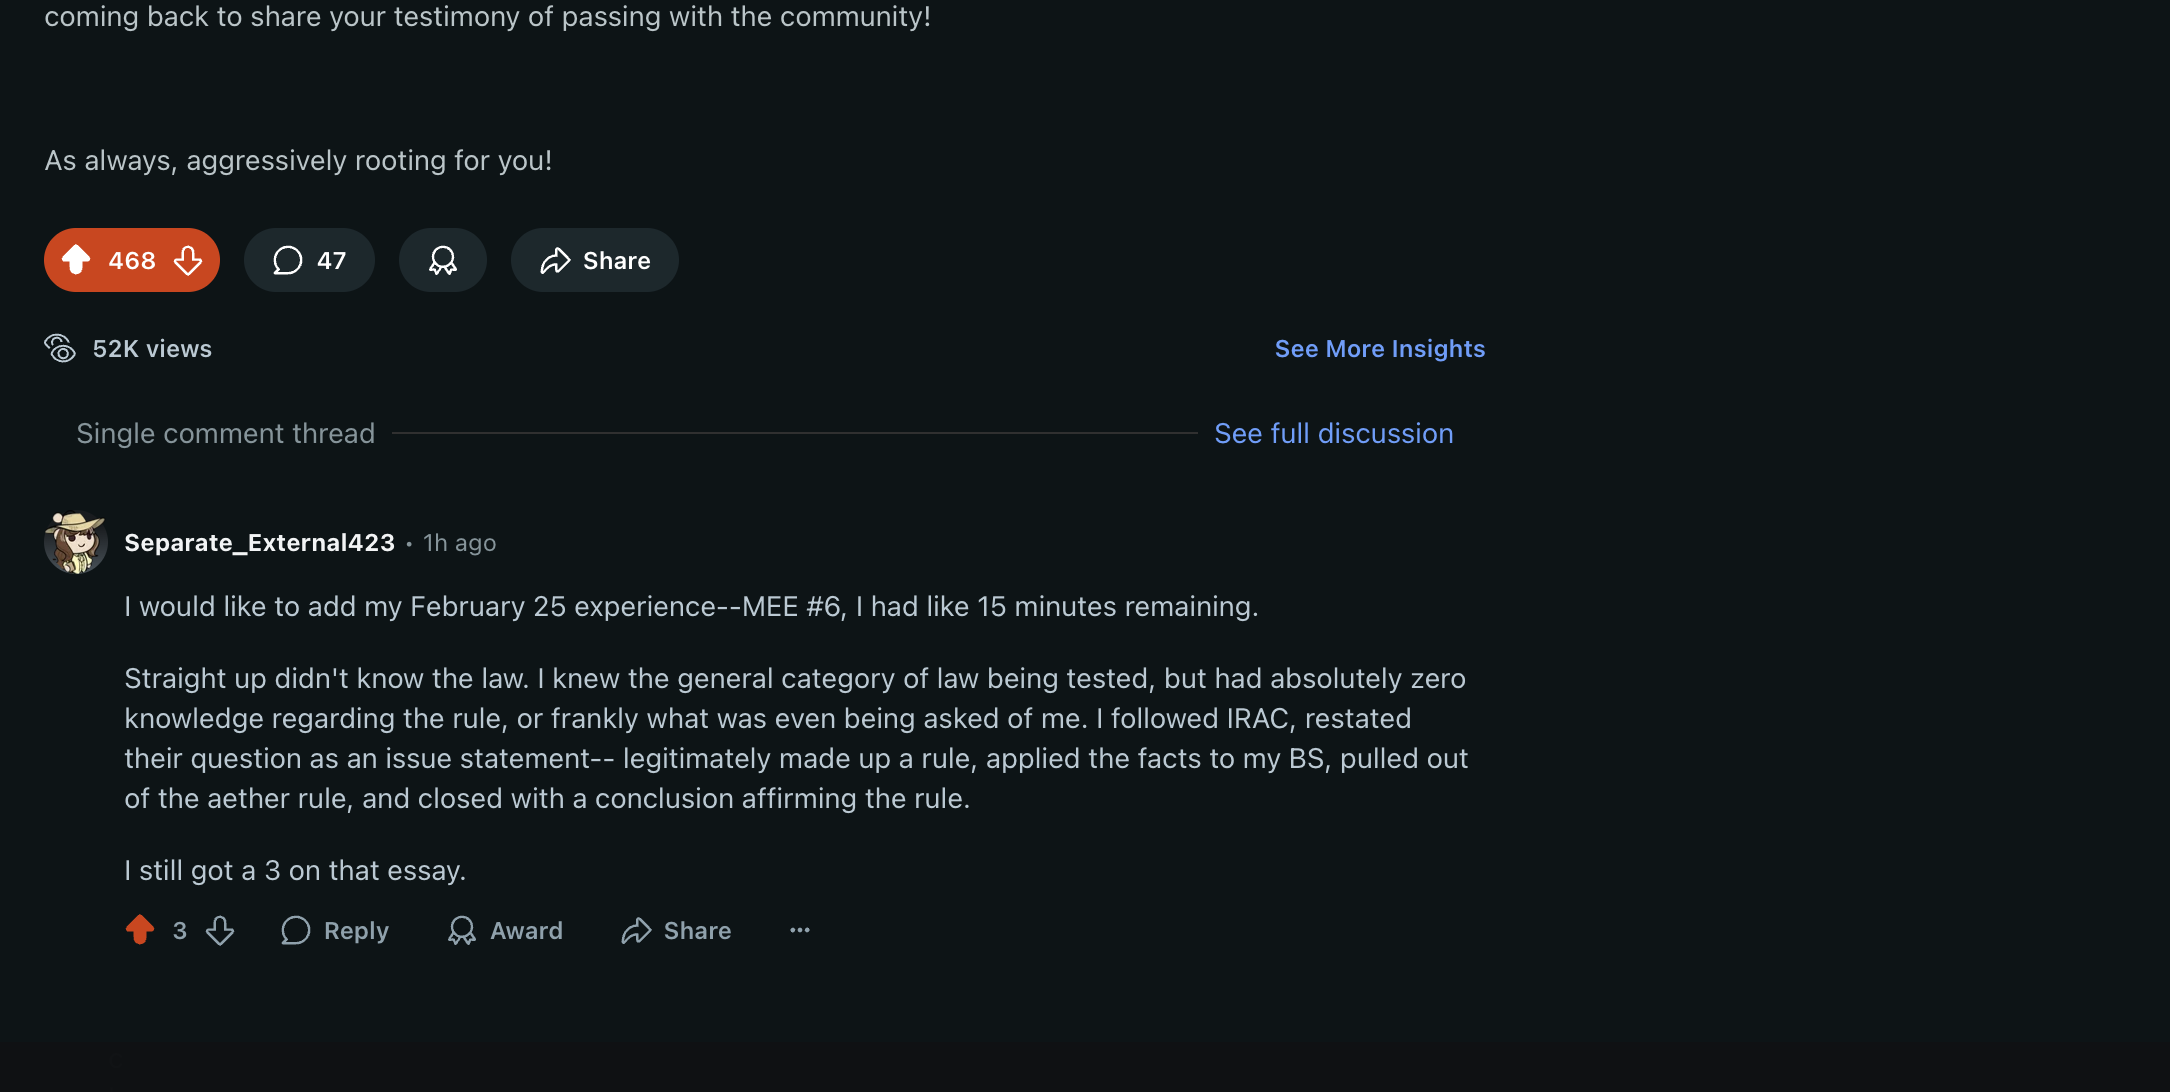
Task: Open Separate_External423's avatar
Action: [76, 542]
